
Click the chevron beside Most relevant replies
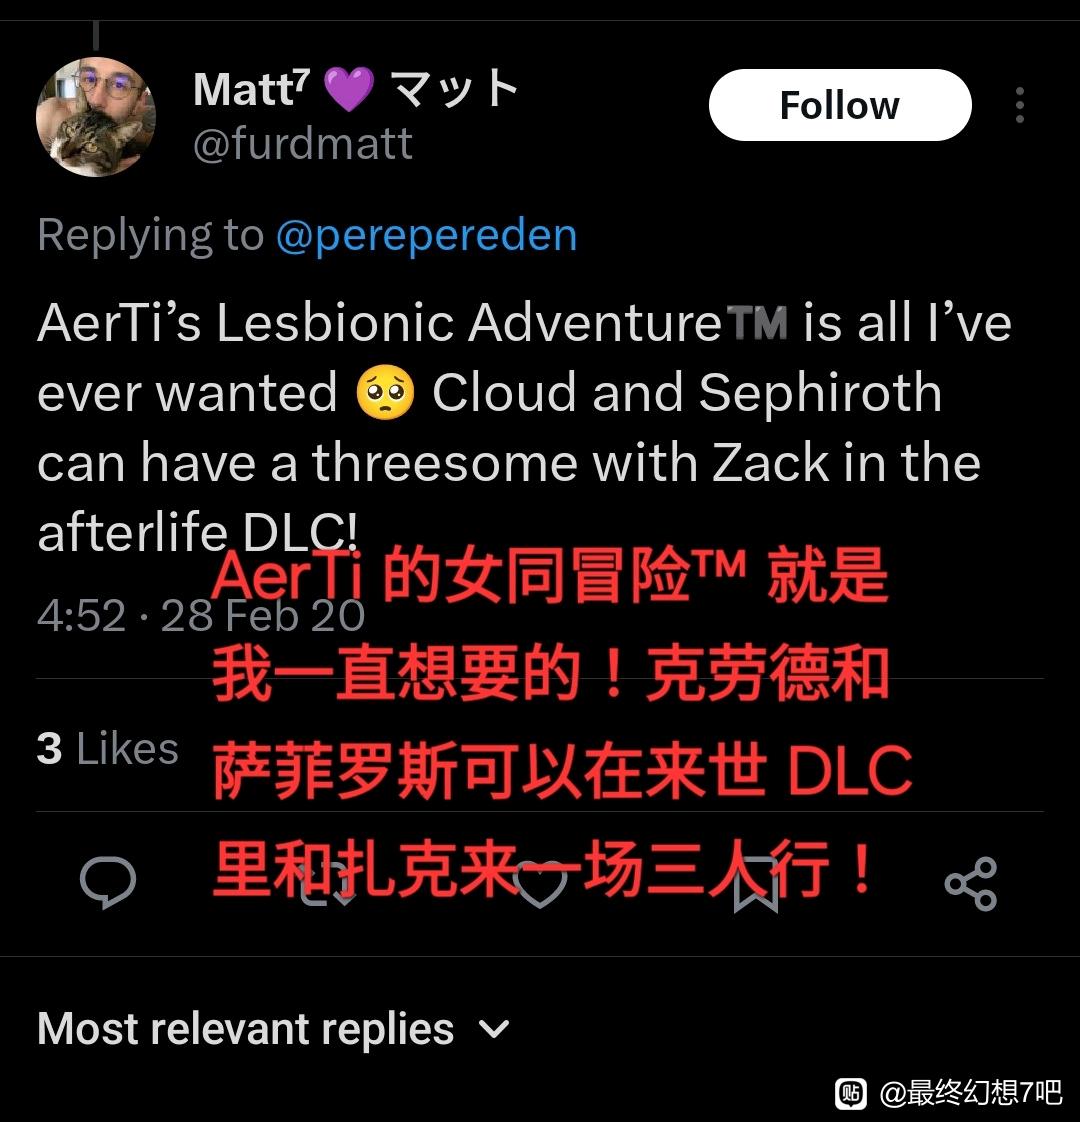tap(494, 1030)
